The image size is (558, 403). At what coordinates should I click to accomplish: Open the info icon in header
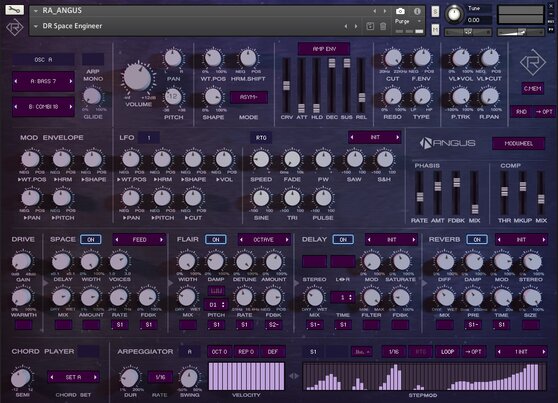417,11
